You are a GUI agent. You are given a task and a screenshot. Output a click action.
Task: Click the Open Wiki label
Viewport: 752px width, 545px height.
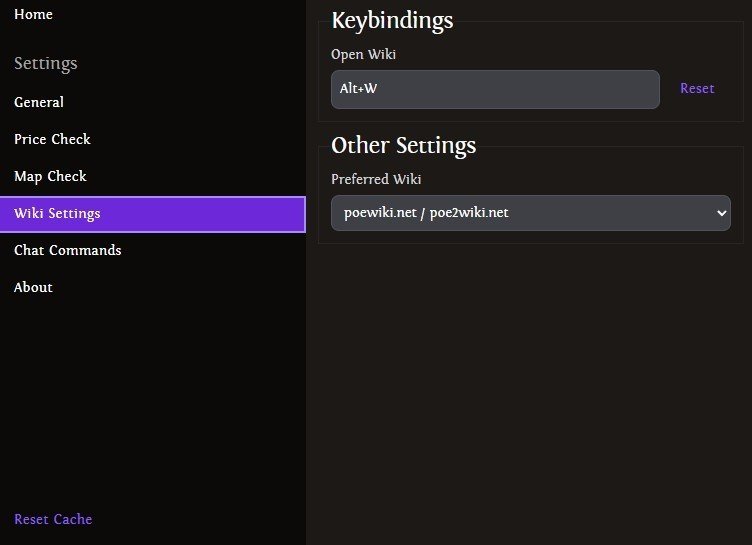[364, 54]
